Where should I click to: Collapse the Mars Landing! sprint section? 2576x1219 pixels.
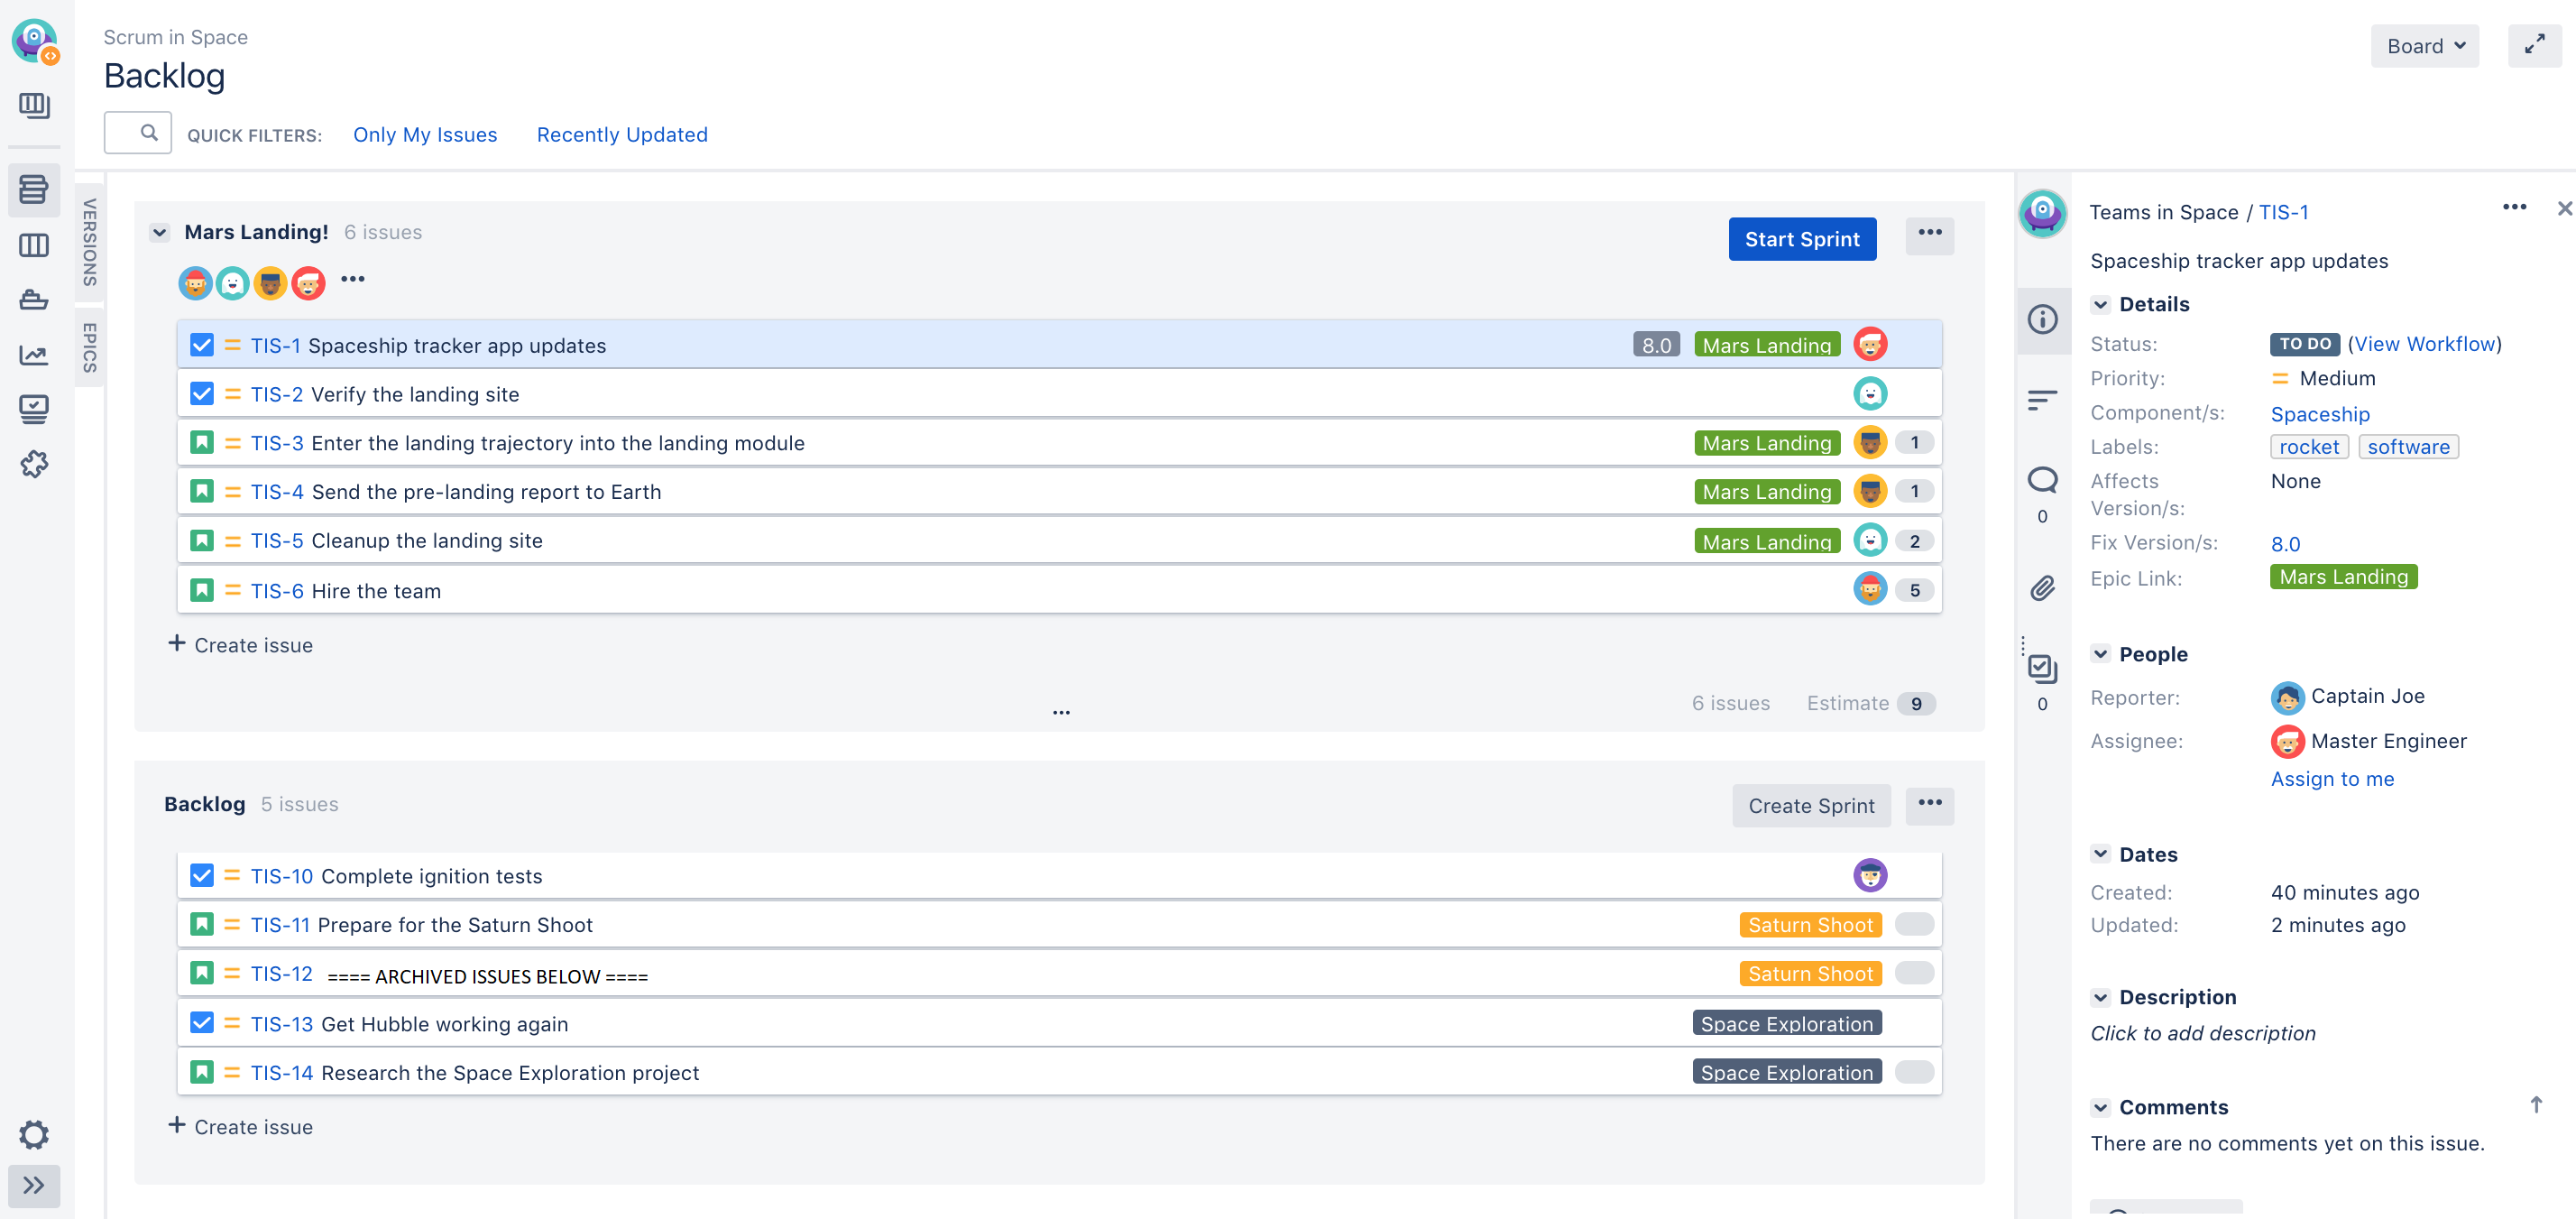point(160,232)
